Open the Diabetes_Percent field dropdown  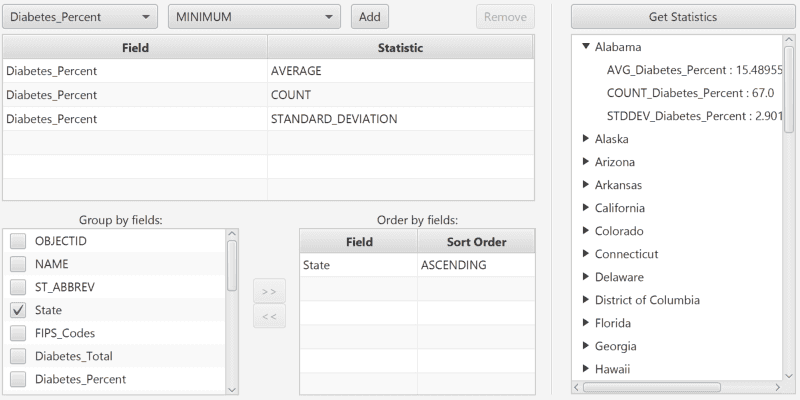tap(80, 17)
